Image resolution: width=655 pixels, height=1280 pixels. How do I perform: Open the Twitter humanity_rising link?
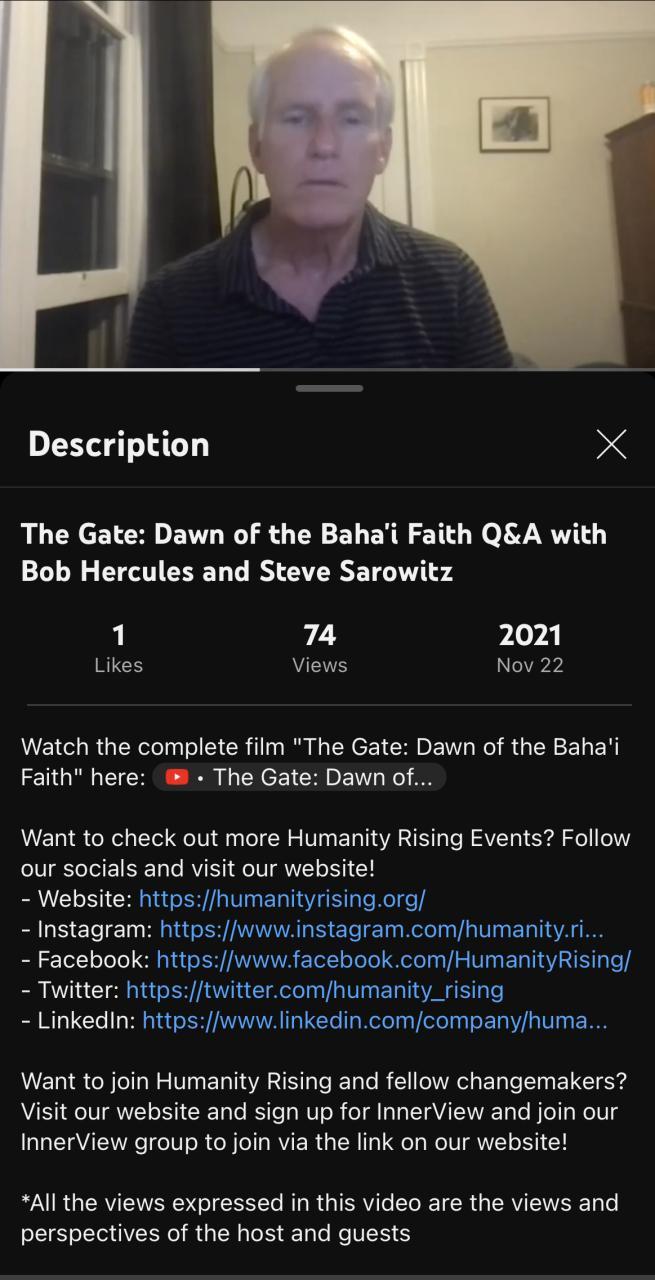314,990
